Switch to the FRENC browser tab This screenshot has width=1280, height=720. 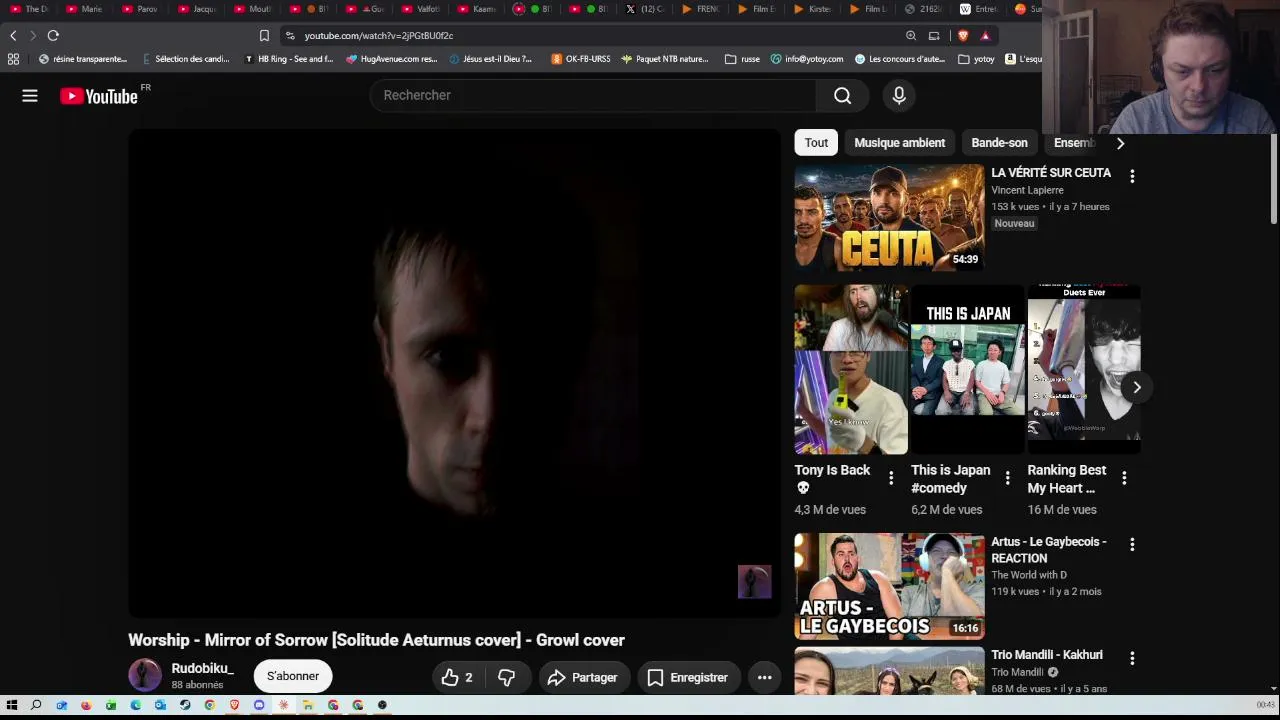pos(701,9)
